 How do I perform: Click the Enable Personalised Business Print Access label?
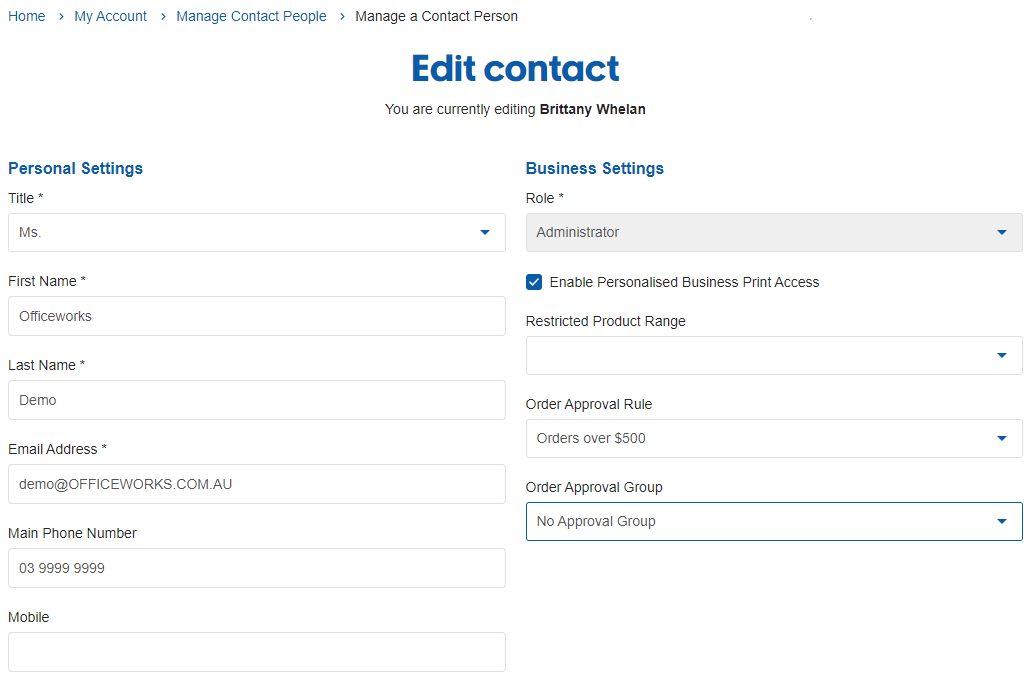coord(684,282)
